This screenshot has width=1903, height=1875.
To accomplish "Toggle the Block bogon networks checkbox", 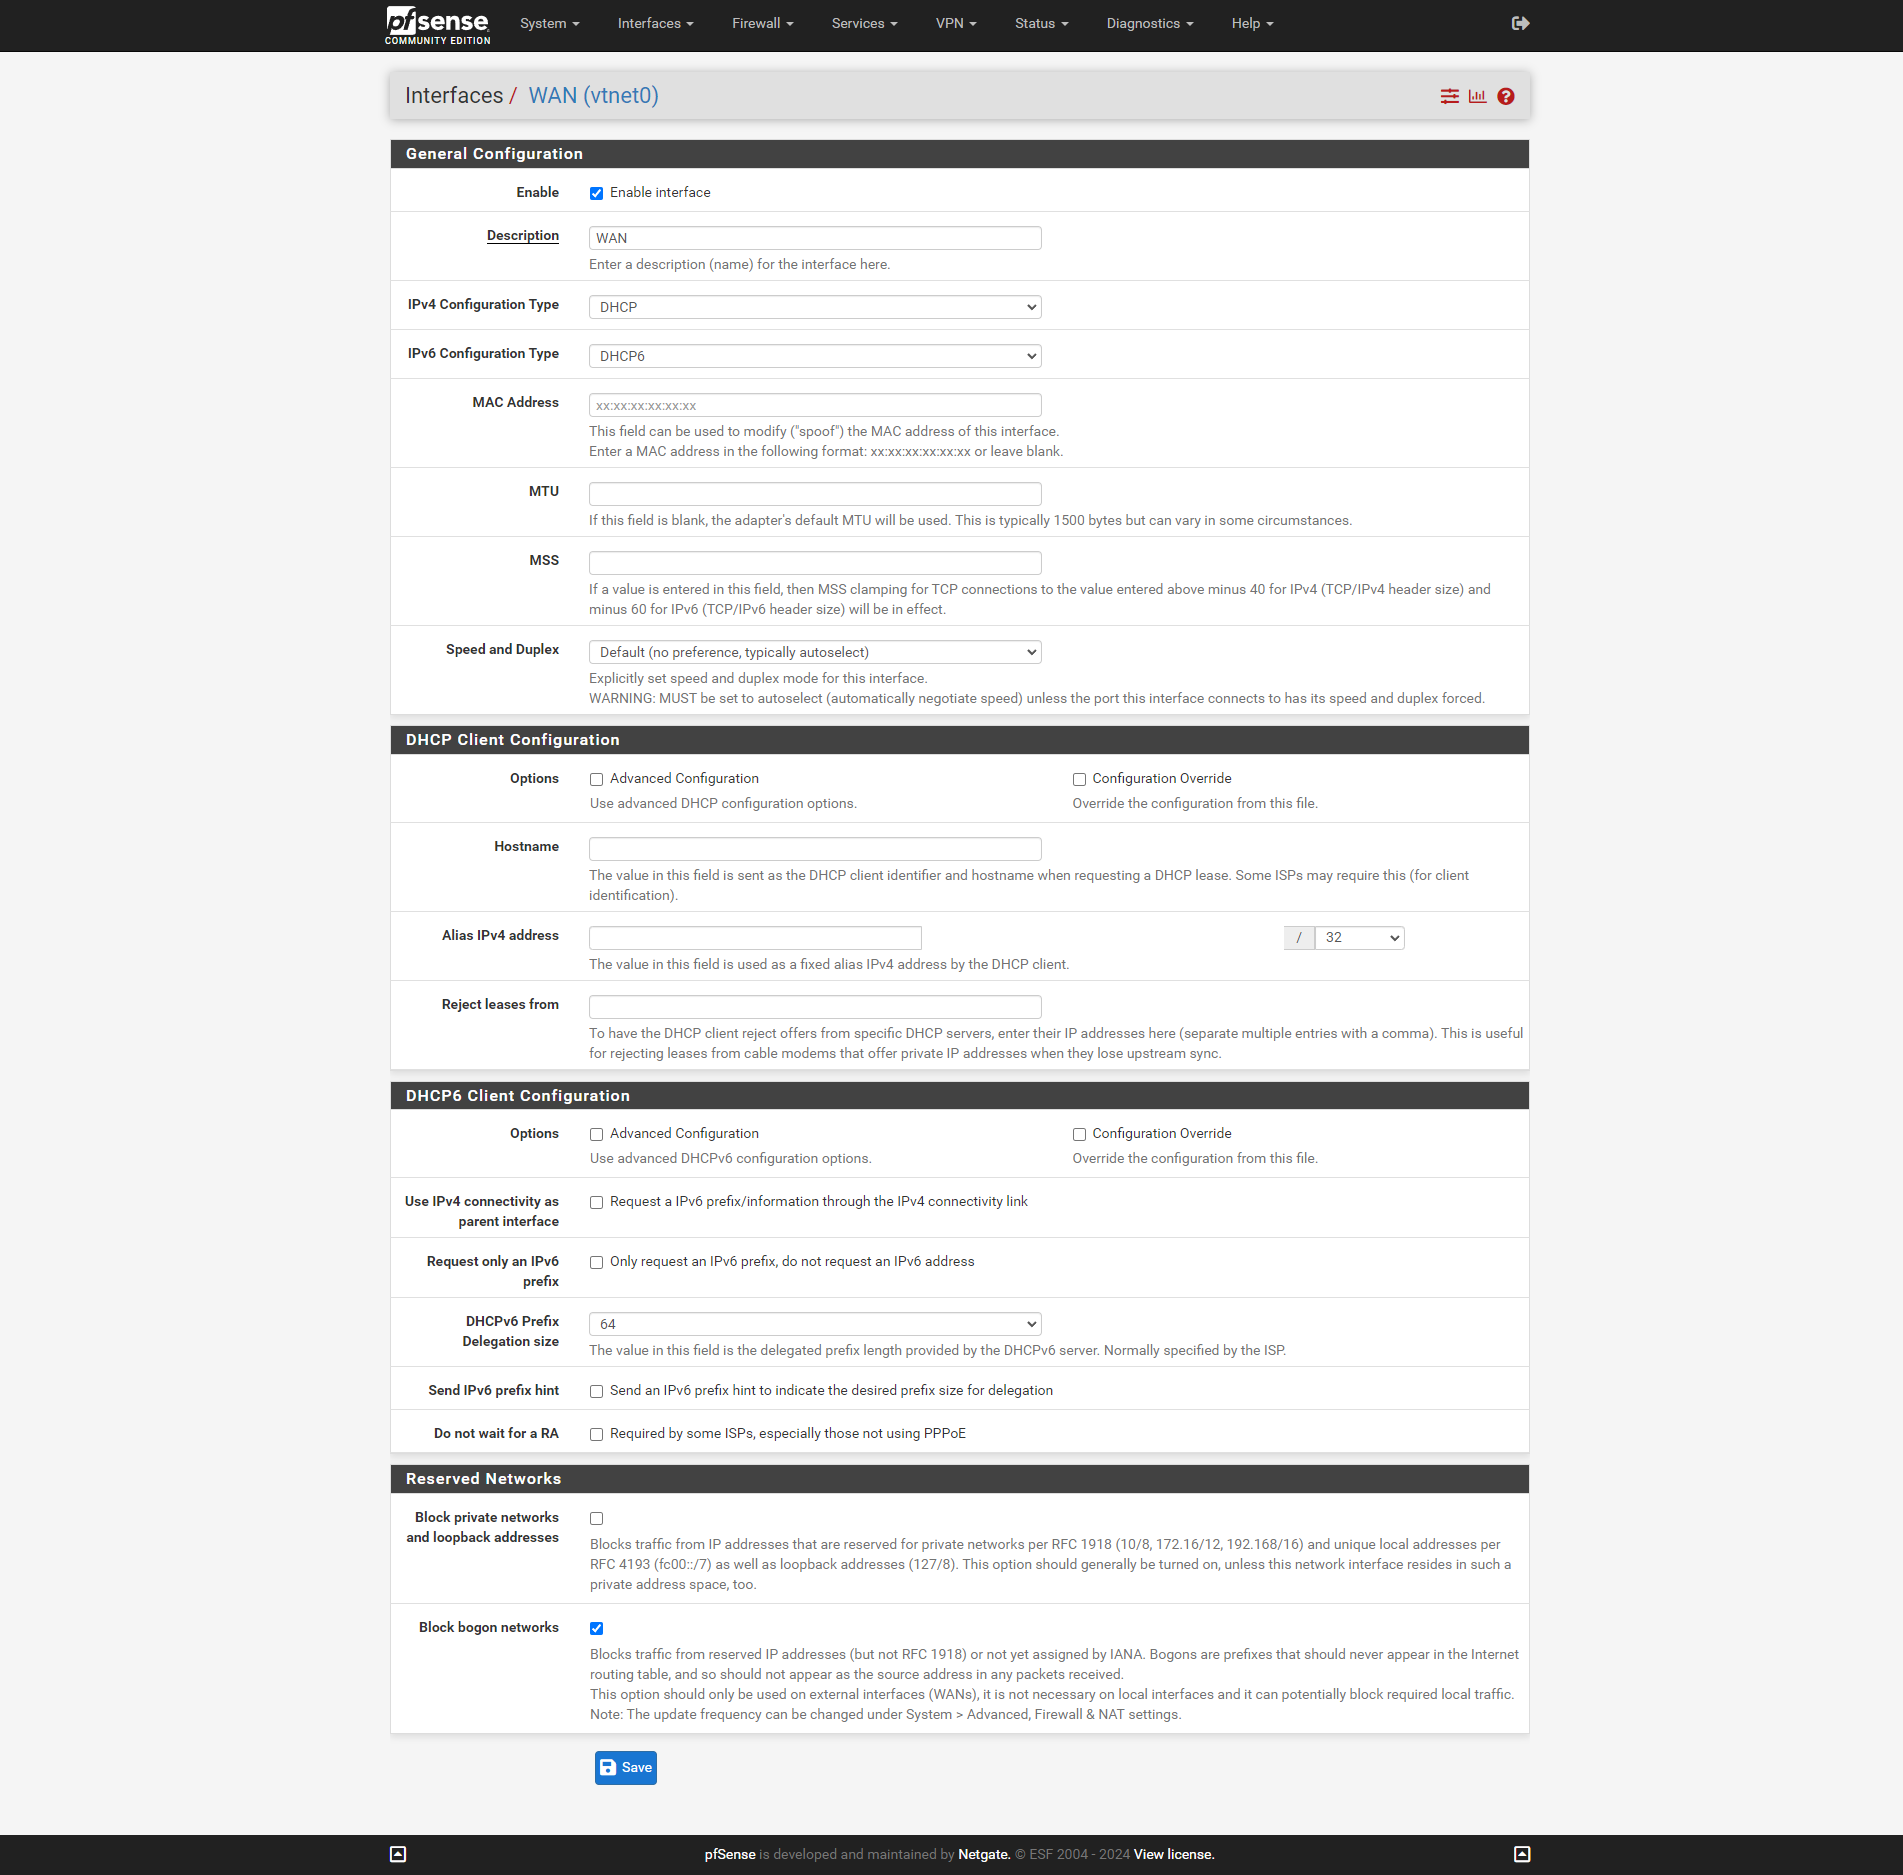I will [596, 1628].
